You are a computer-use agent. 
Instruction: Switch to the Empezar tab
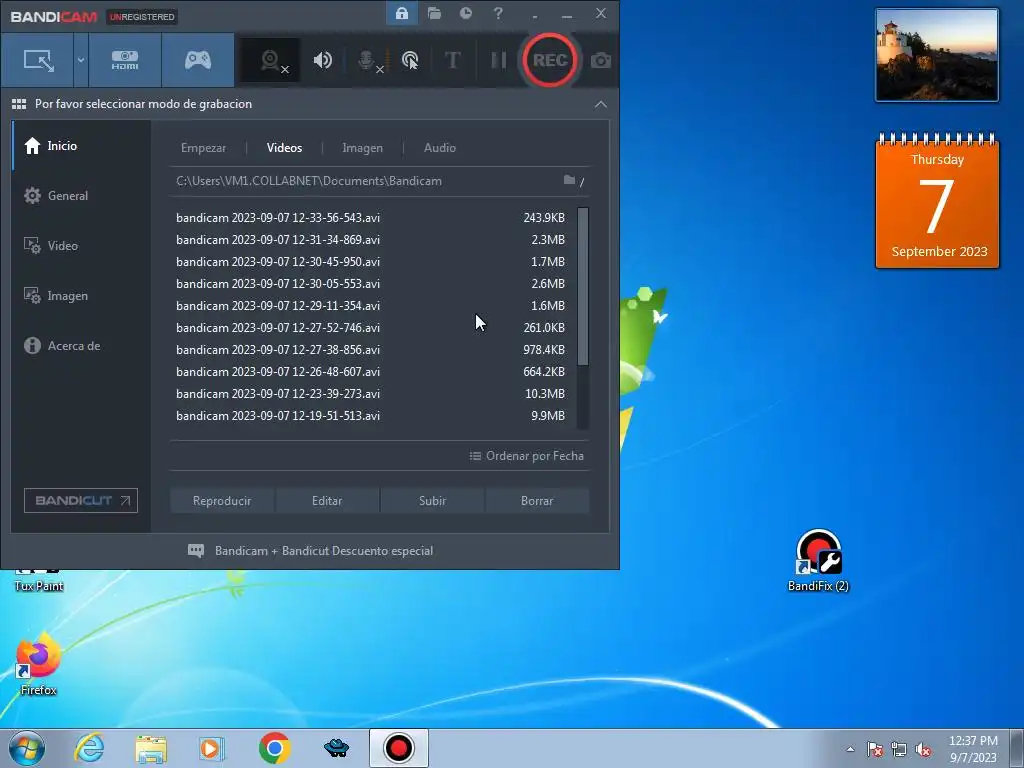point(203,148)
